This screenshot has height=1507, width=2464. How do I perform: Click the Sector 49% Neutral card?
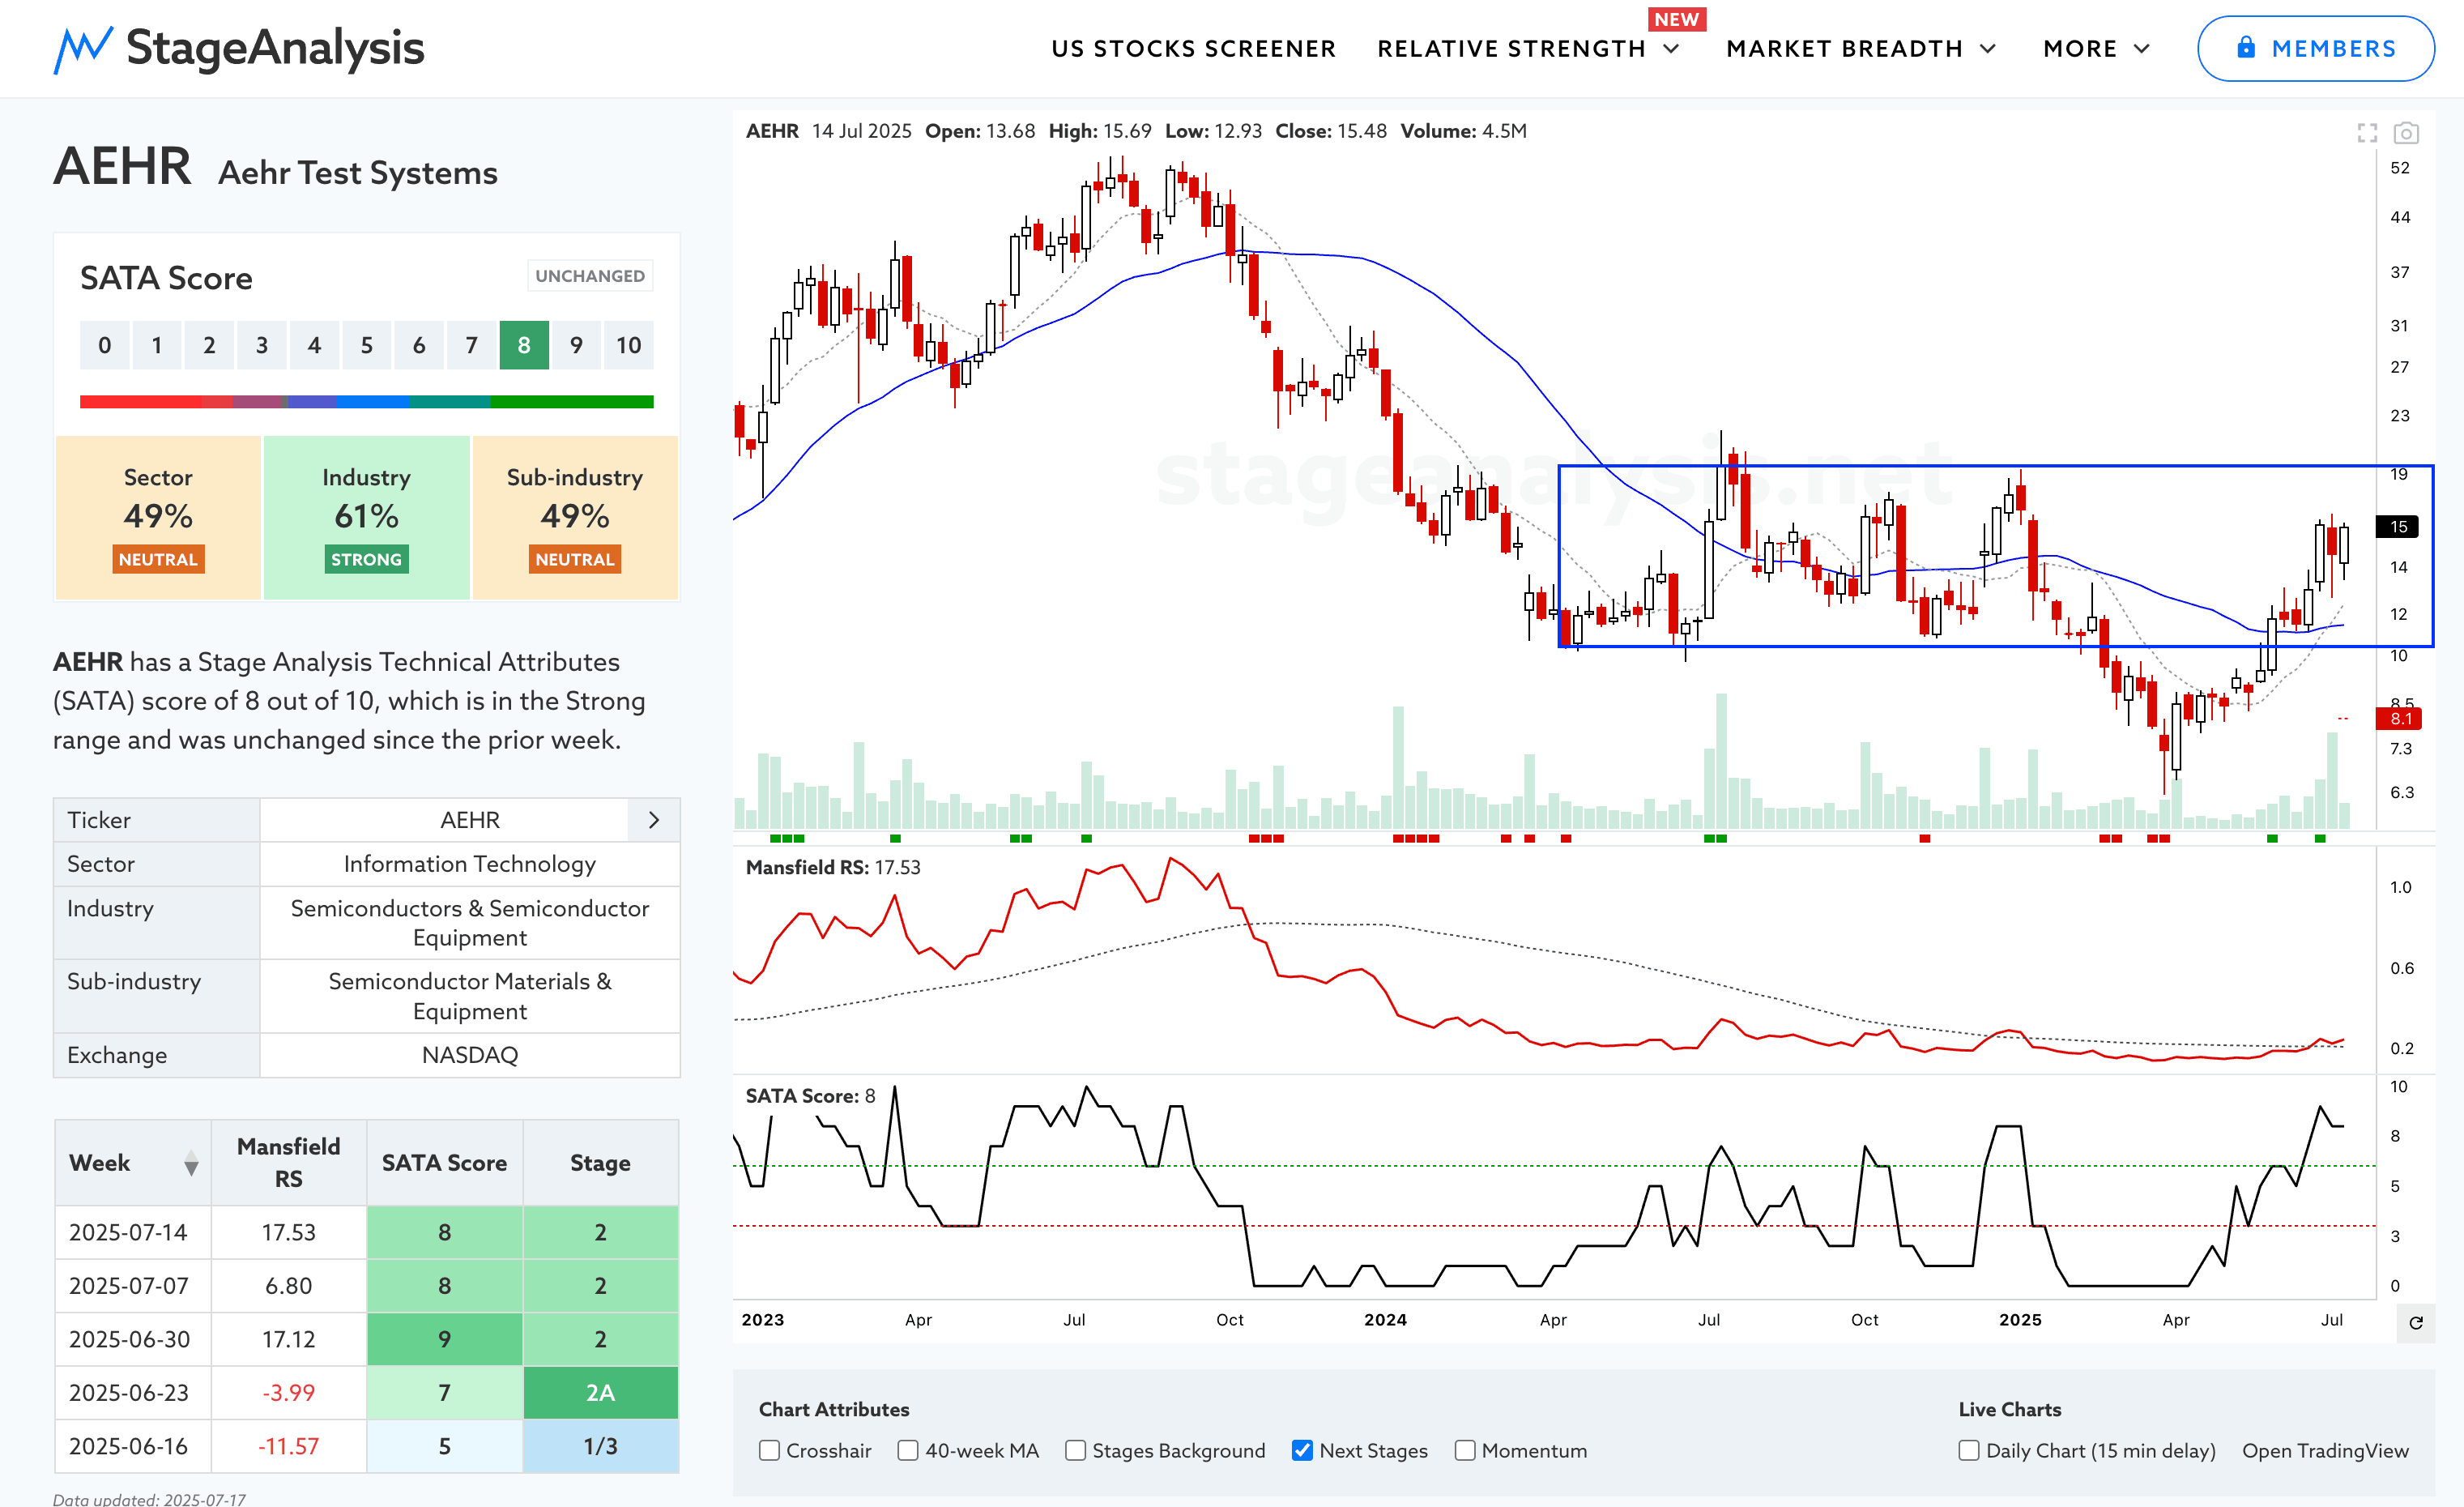tap(158, 517)
